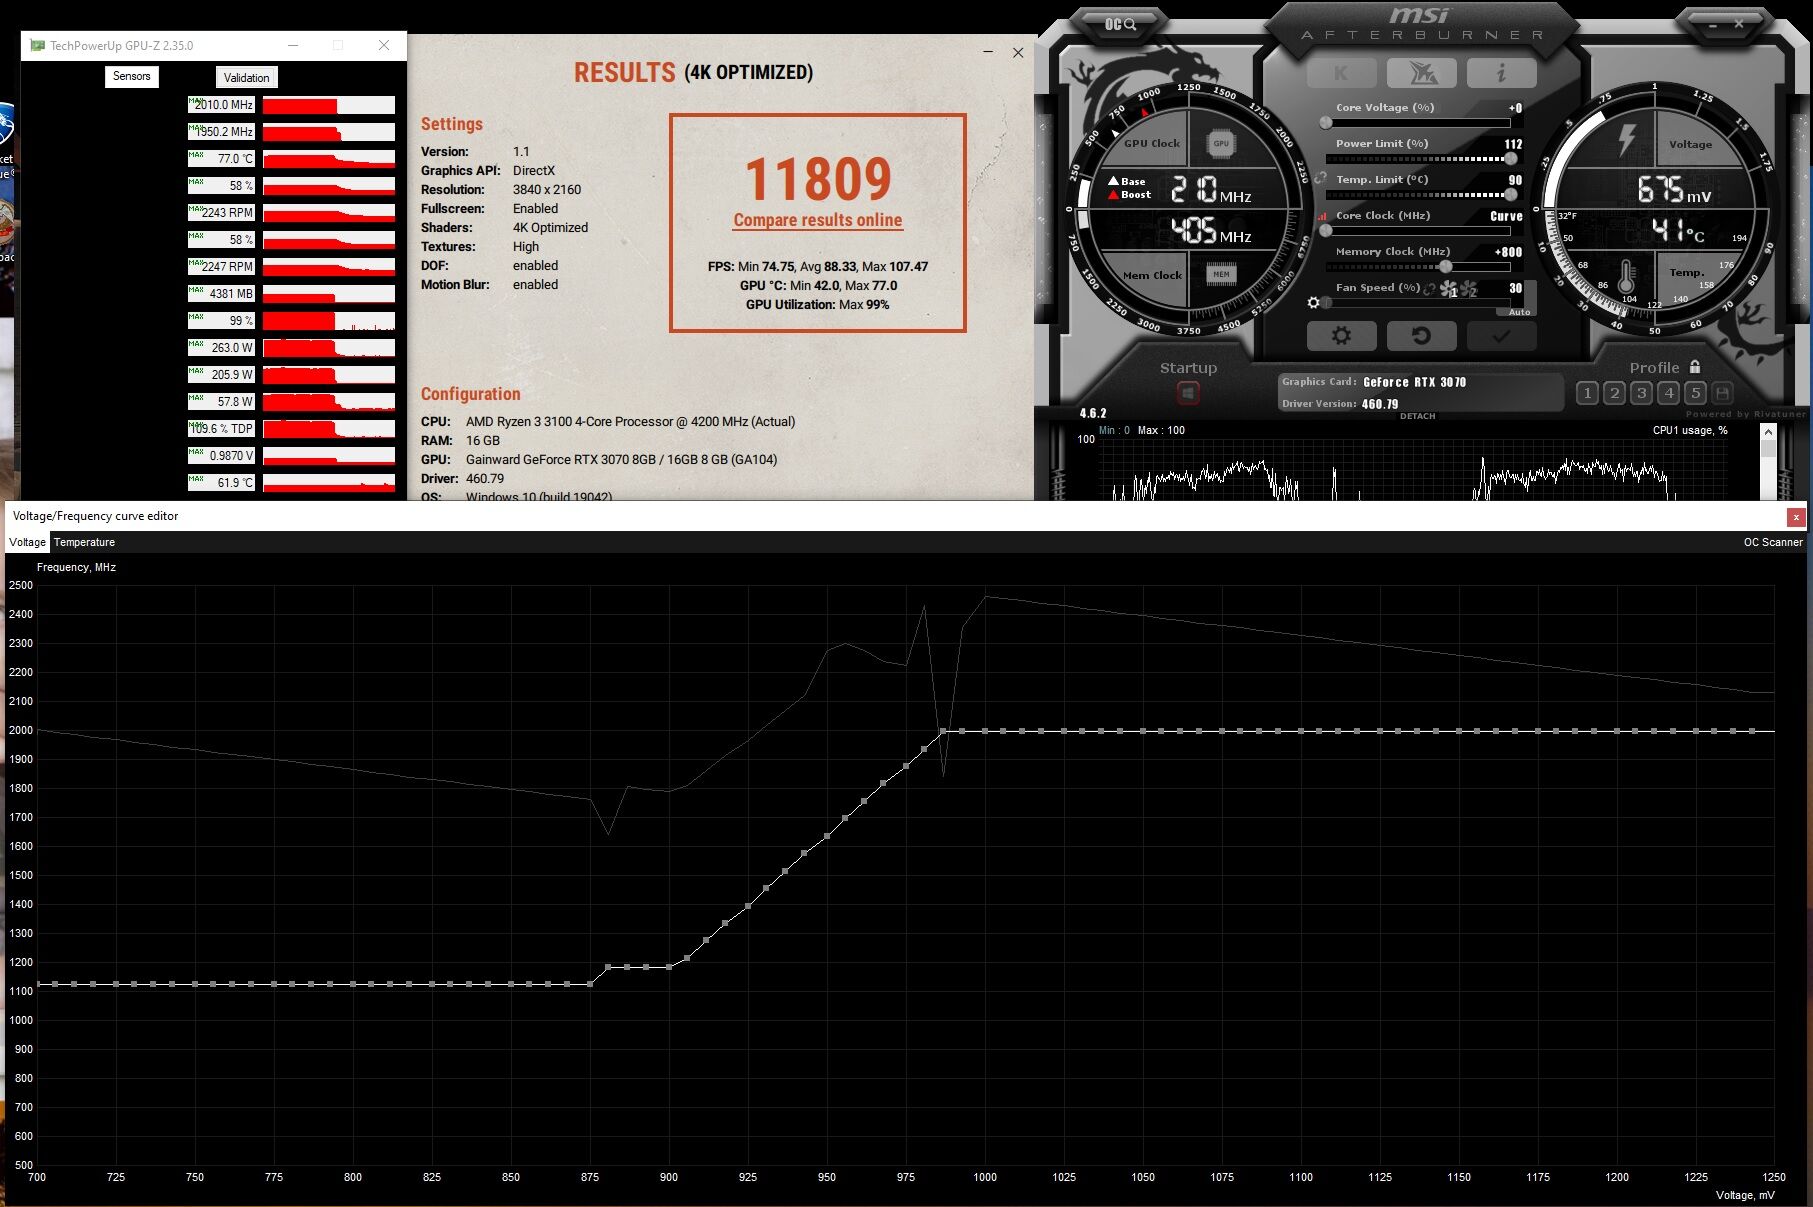Screen dimensions: 1813x1207
Task: Click the MEM chip icon on clock gauge
Action: point(1221,275)
